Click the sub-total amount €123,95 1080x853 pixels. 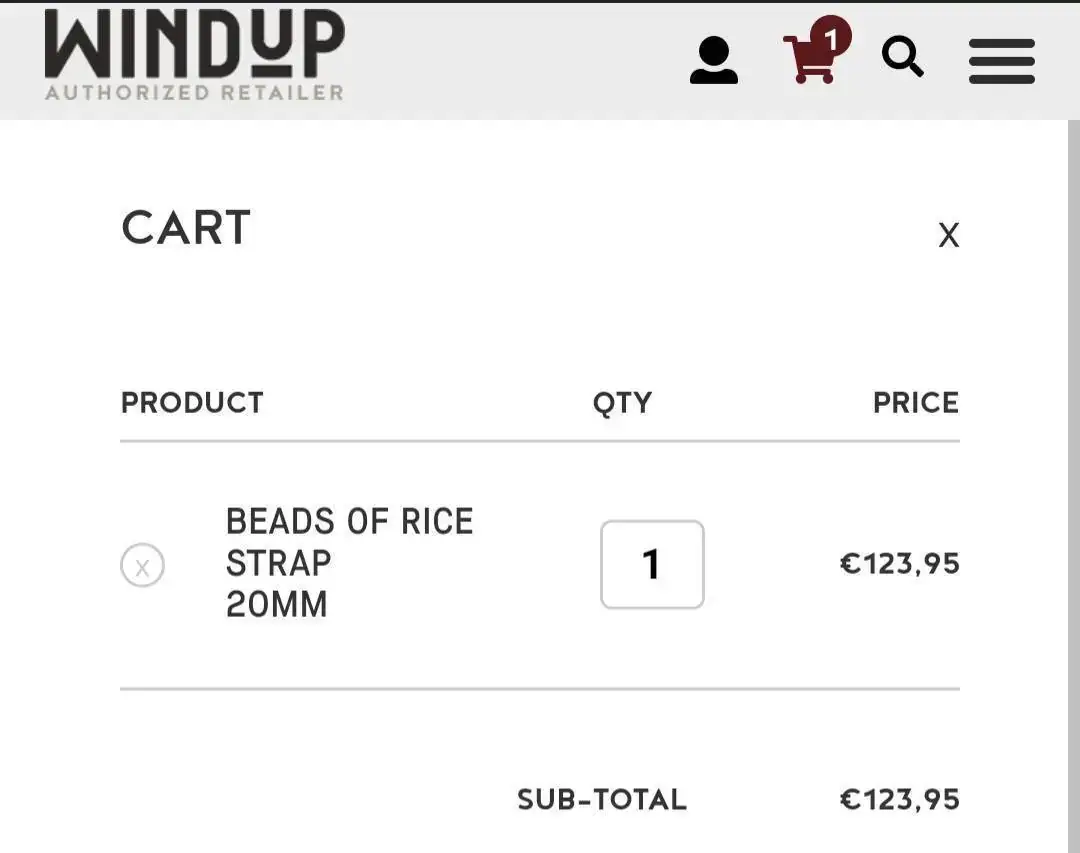coord(899,800)
